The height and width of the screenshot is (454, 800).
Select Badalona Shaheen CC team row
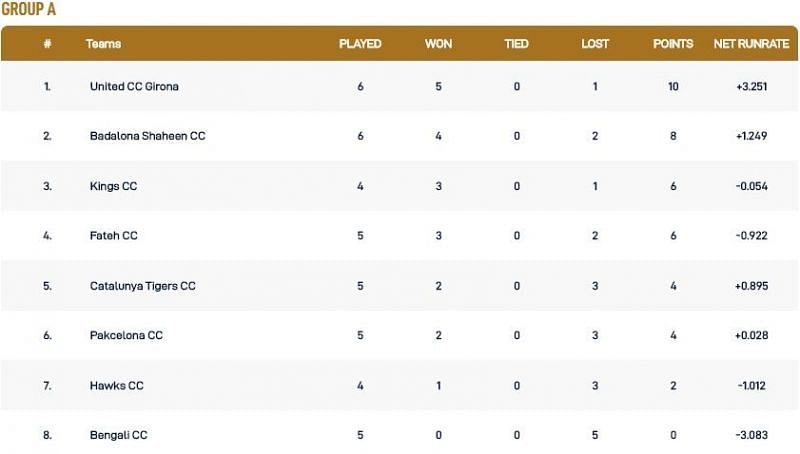tap(147, 136)
